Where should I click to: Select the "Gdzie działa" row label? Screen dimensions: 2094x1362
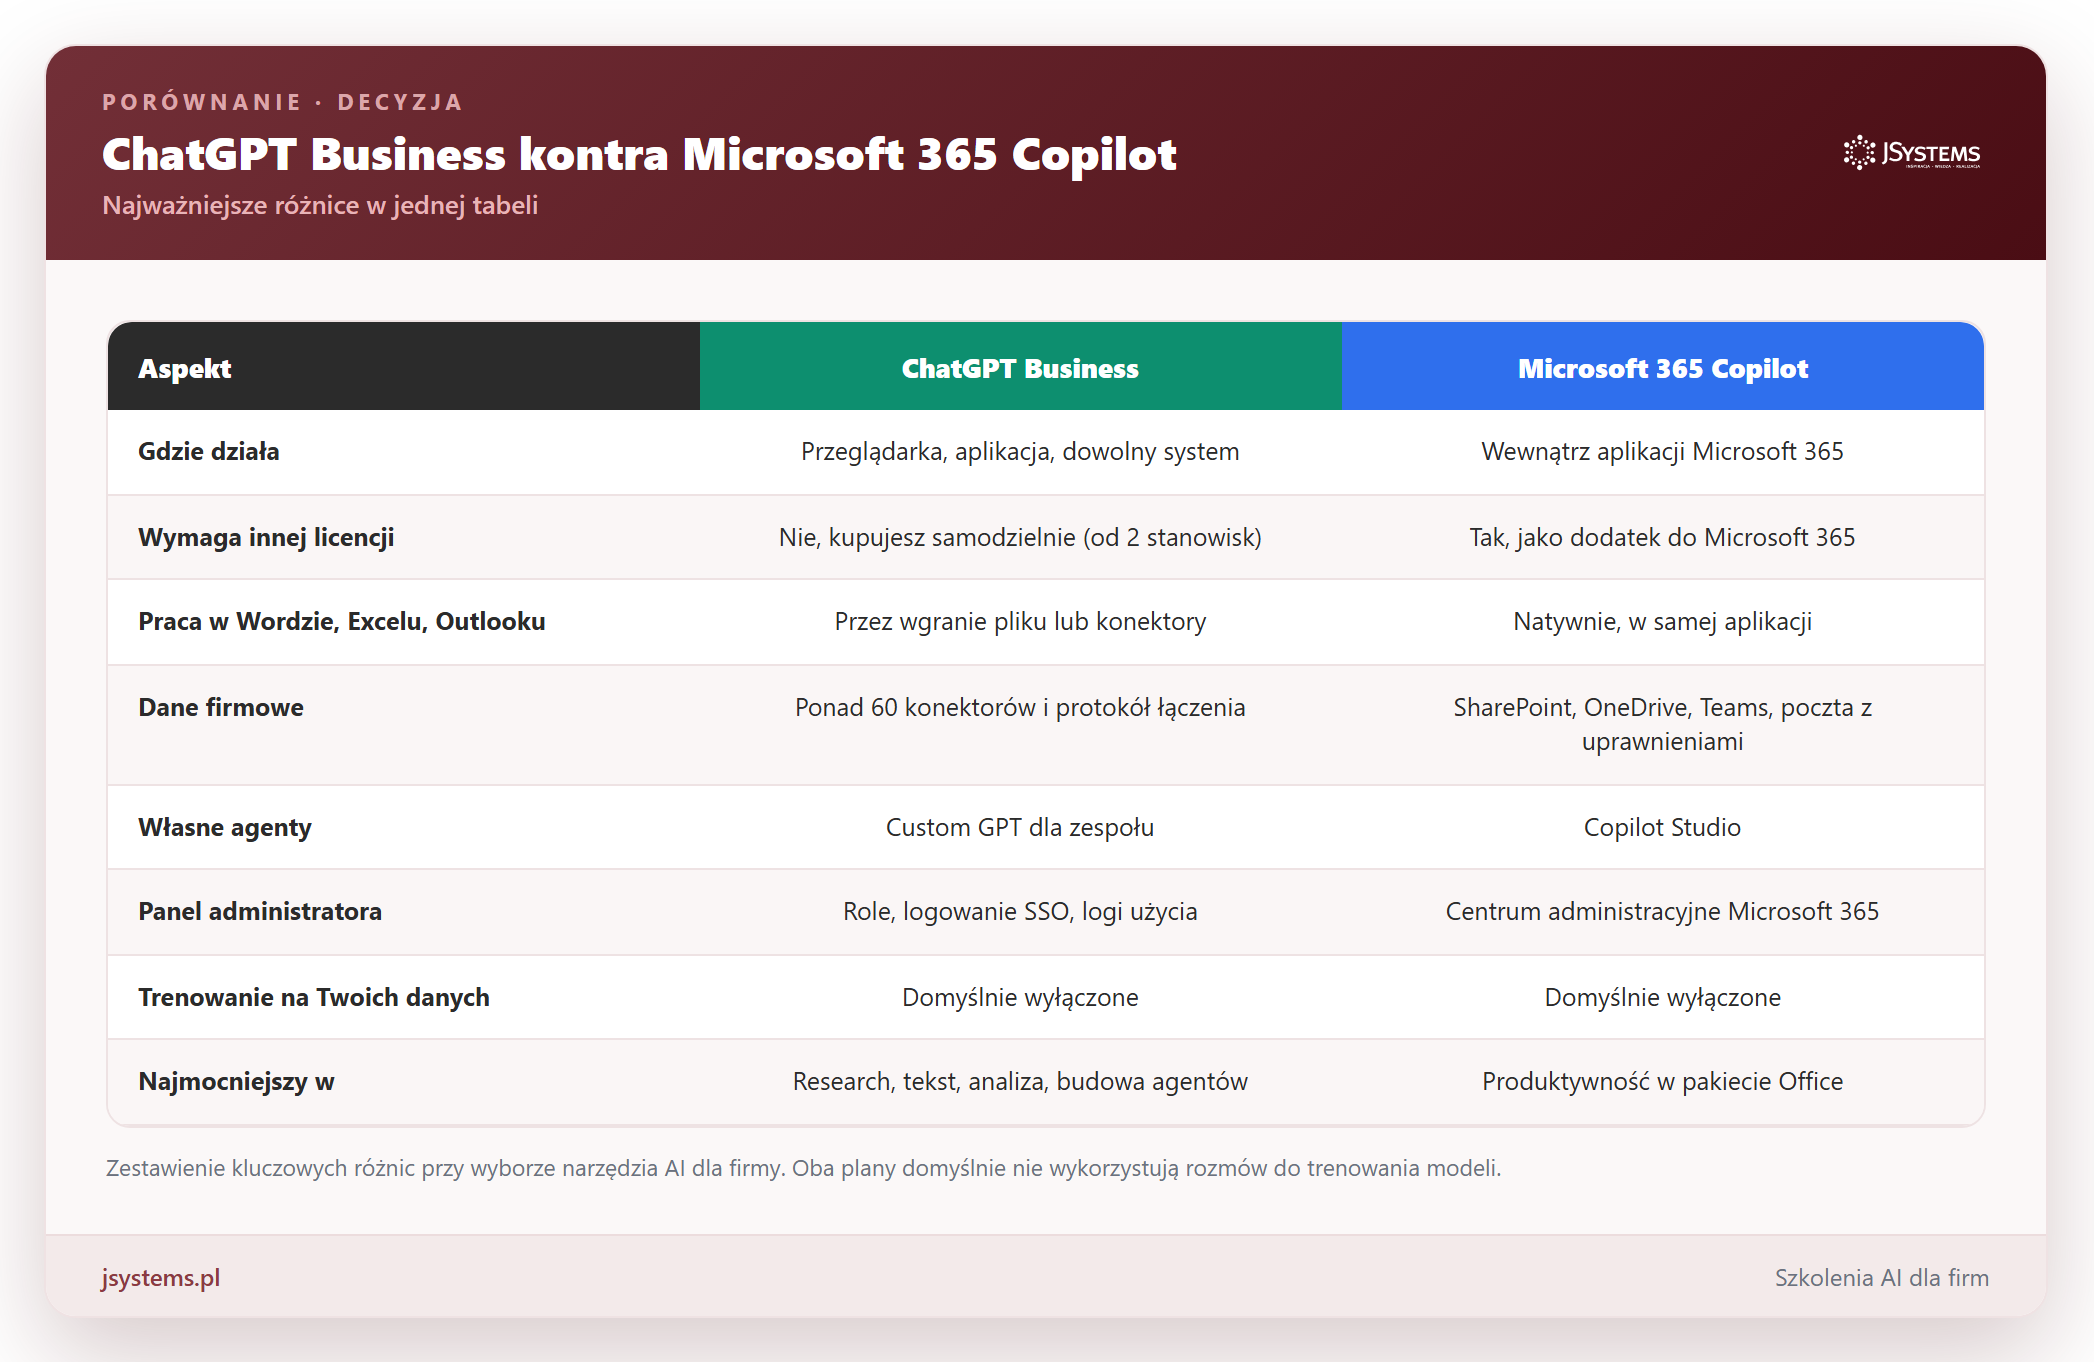pyautogui.click(x=209, y=451)
